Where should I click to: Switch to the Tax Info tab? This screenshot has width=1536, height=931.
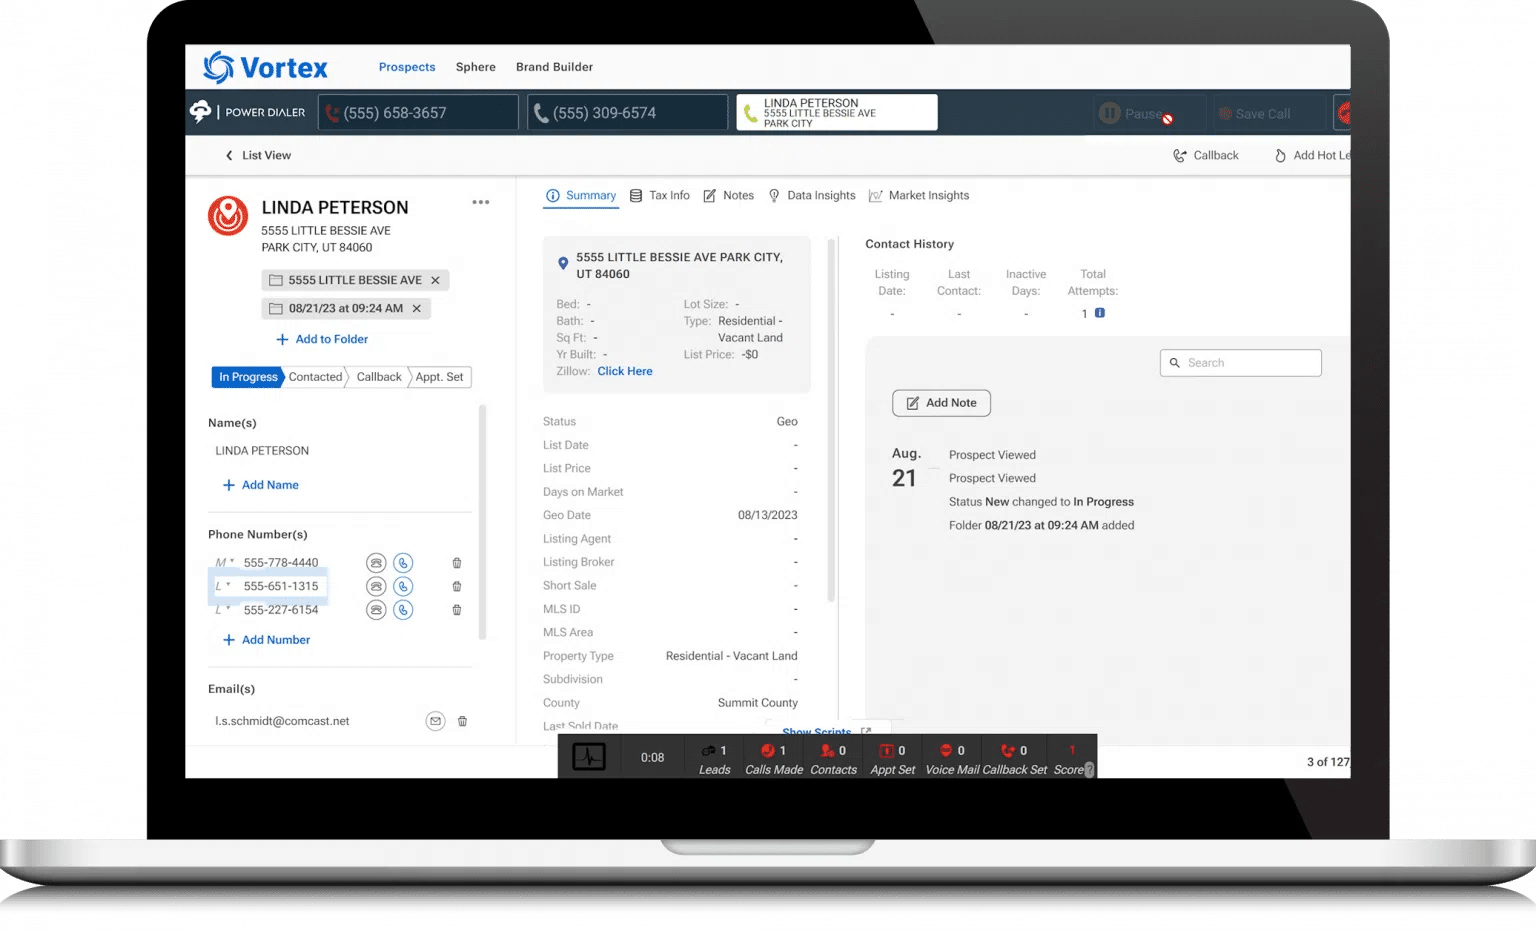(x=660, y=196)
